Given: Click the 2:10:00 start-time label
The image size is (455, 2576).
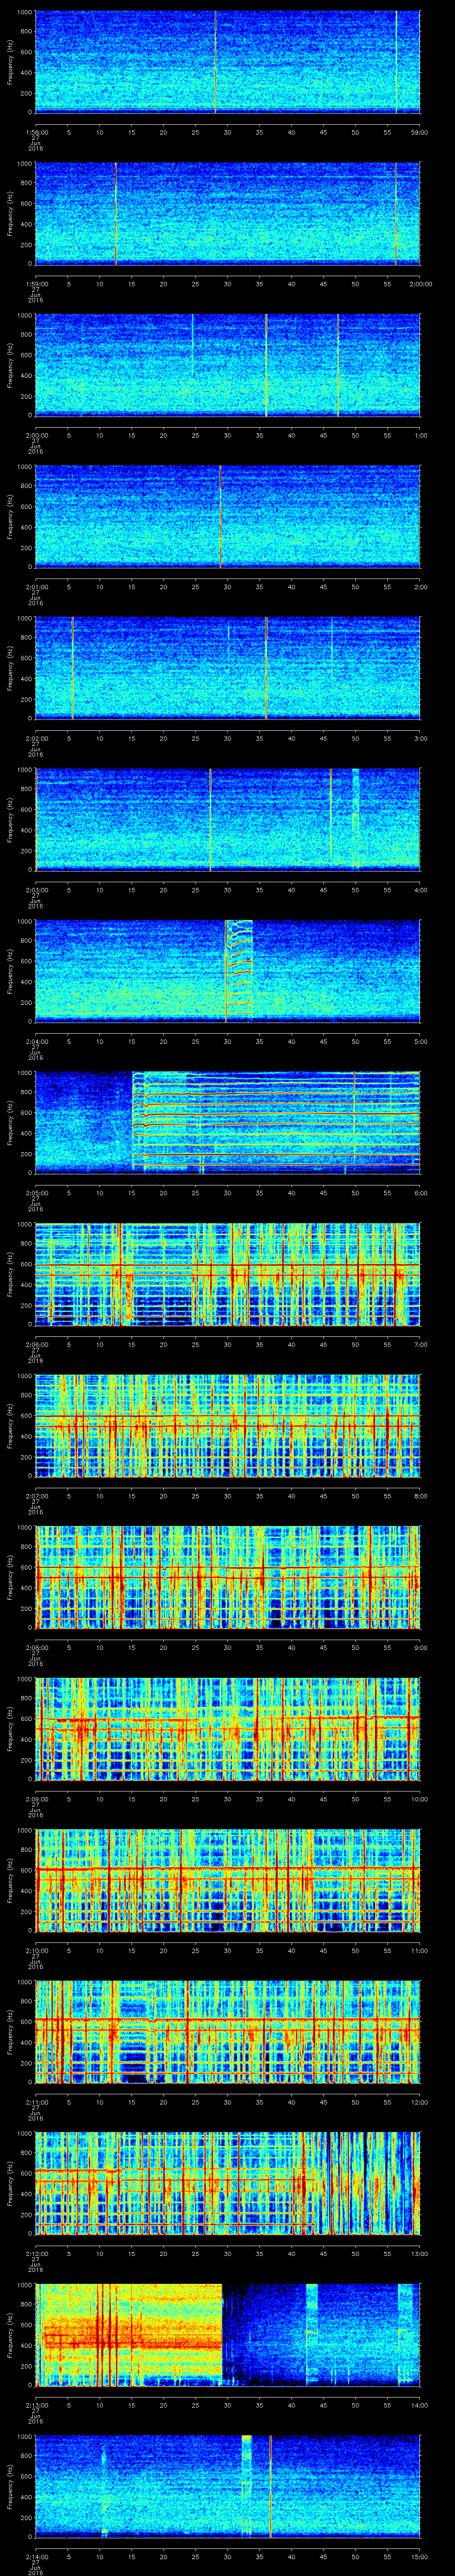Looking at the screenshot, I should (x=36, y=1951).
